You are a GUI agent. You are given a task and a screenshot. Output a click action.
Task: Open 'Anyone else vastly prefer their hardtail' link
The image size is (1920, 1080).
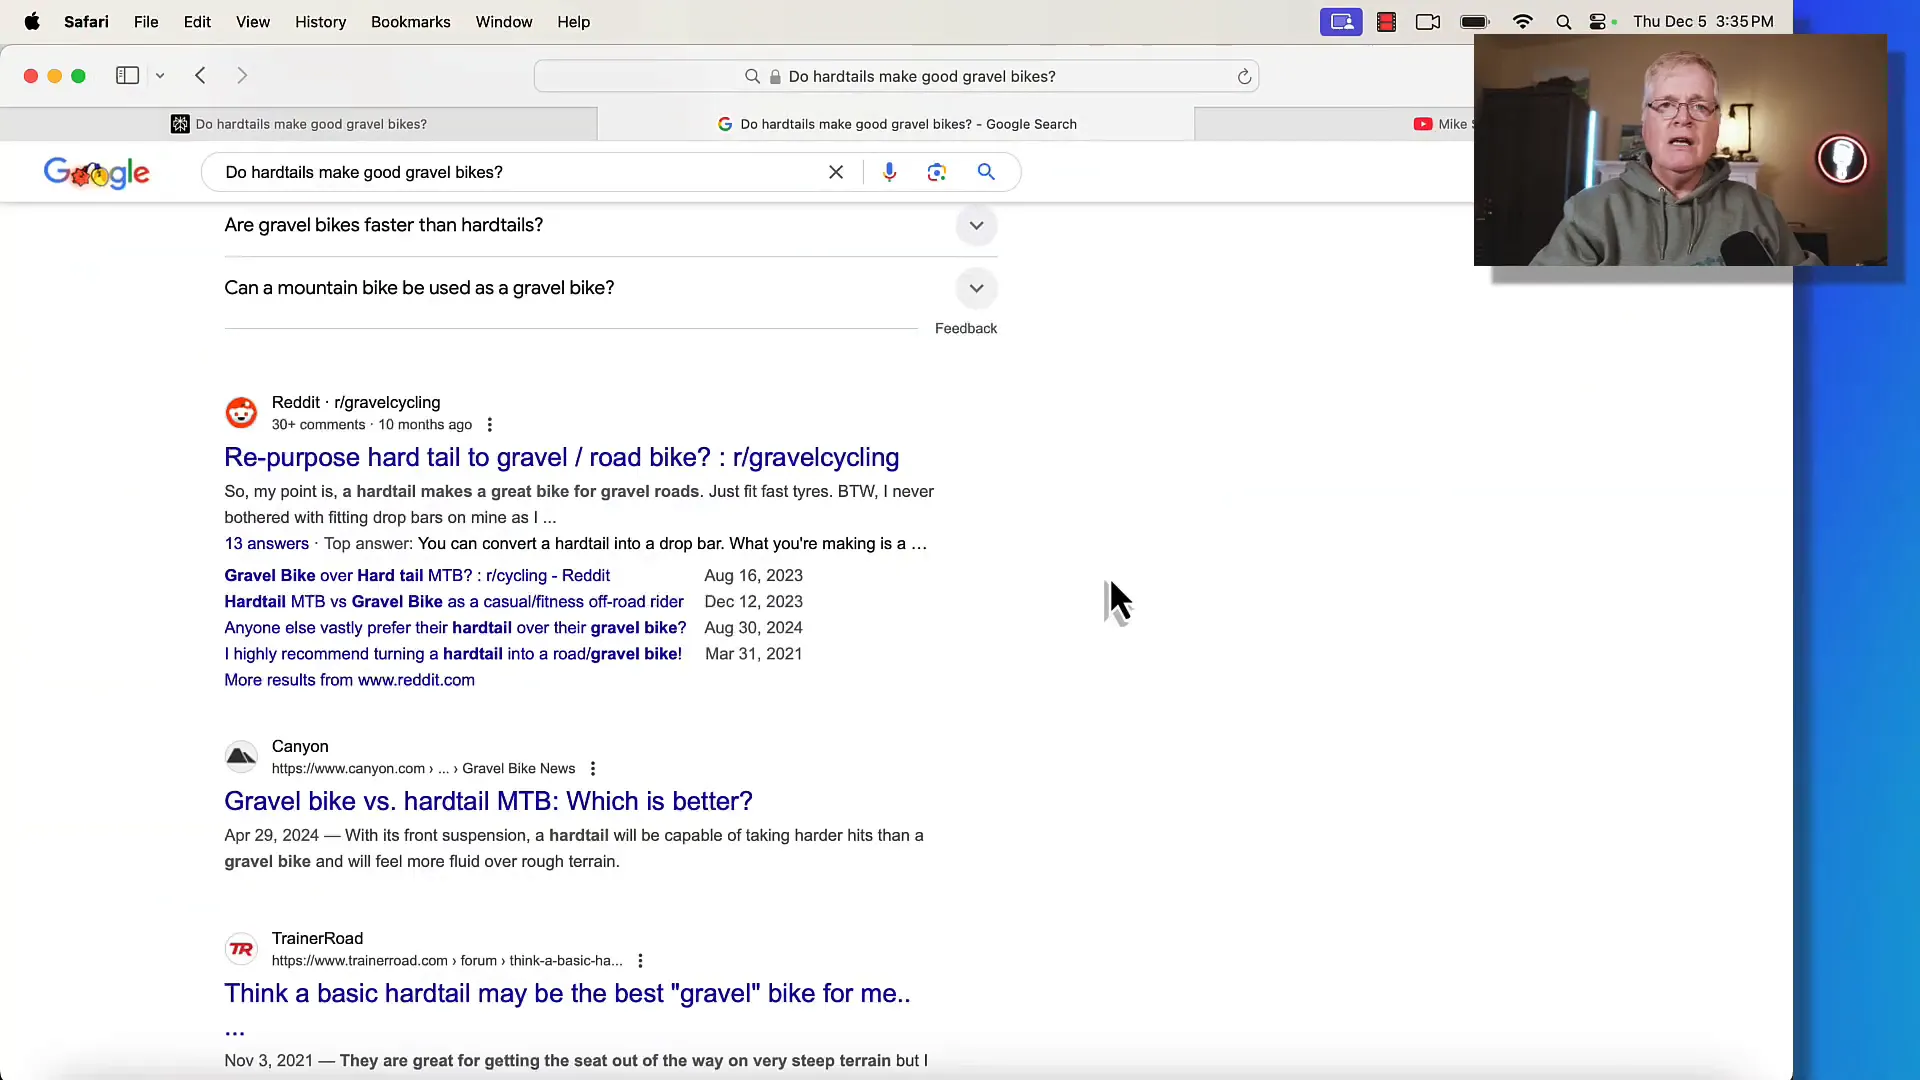[x=455, y=627]
